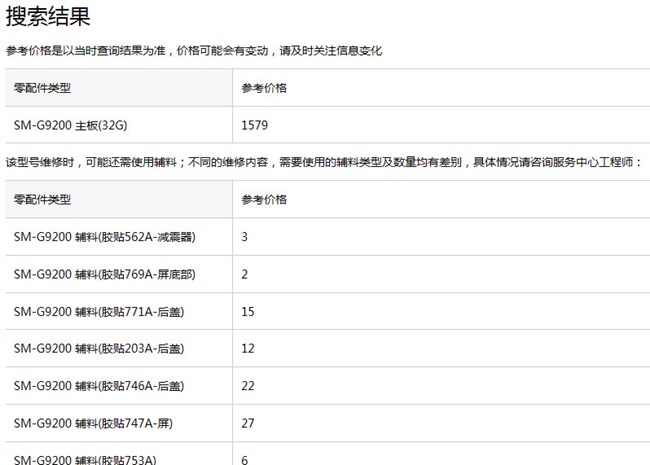Select 参考价格 header in the 辅料 table
650x465 pixels.
[264, 199]
